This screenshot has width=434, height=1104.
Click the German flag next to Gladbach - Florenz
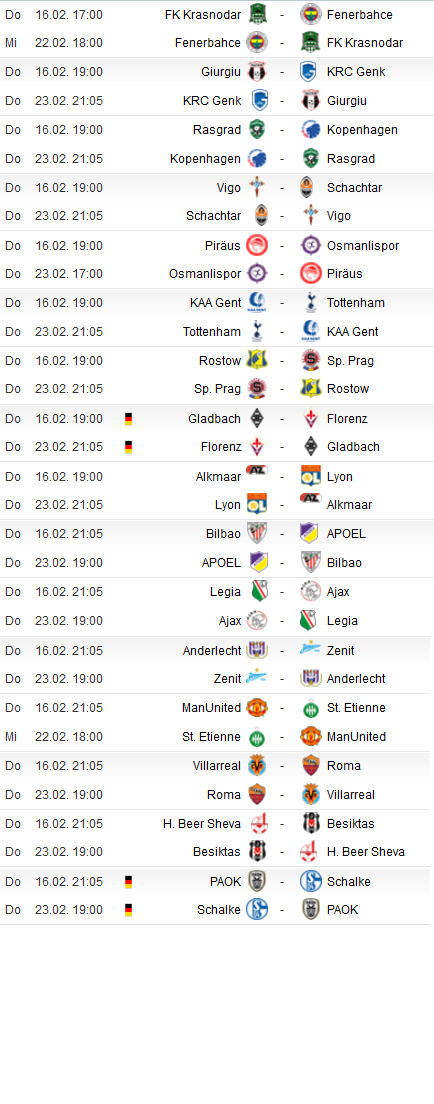[128, 419]
